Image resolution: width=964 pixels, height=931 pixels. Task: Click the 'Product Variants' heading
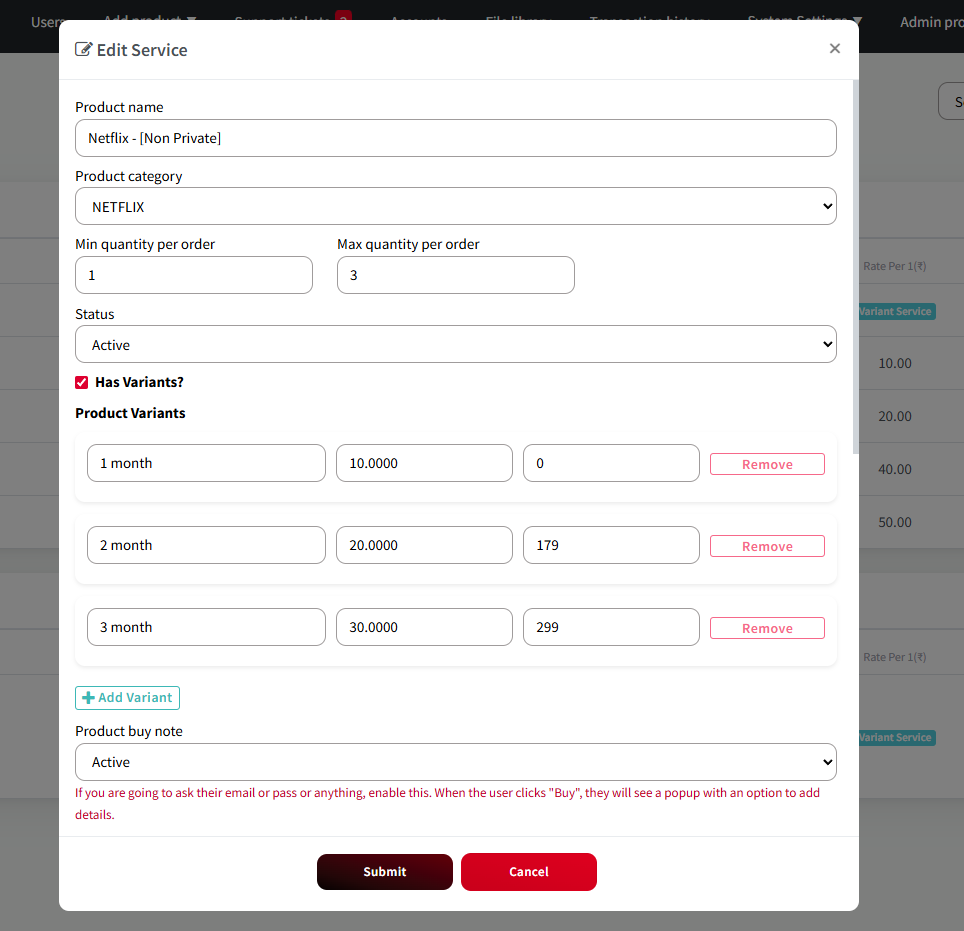pyautogui.click(x=130, y=413)
